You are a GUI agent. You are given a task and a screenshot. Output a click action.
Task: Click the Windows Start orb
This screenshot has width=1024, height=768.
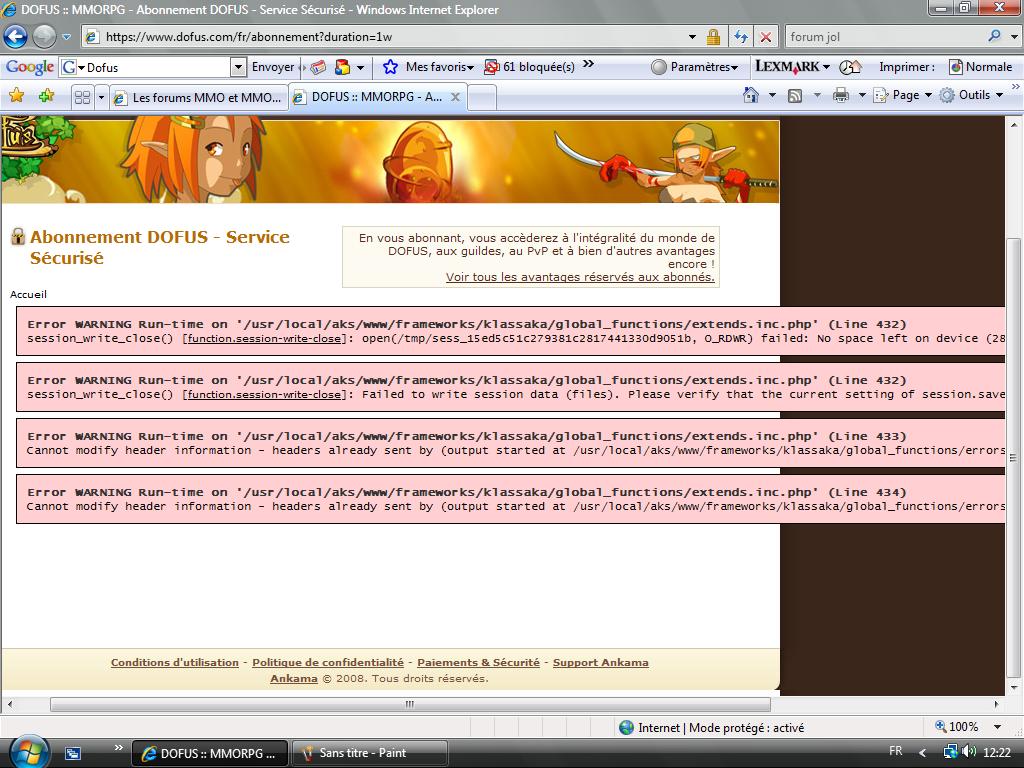(x=27, y=752)
